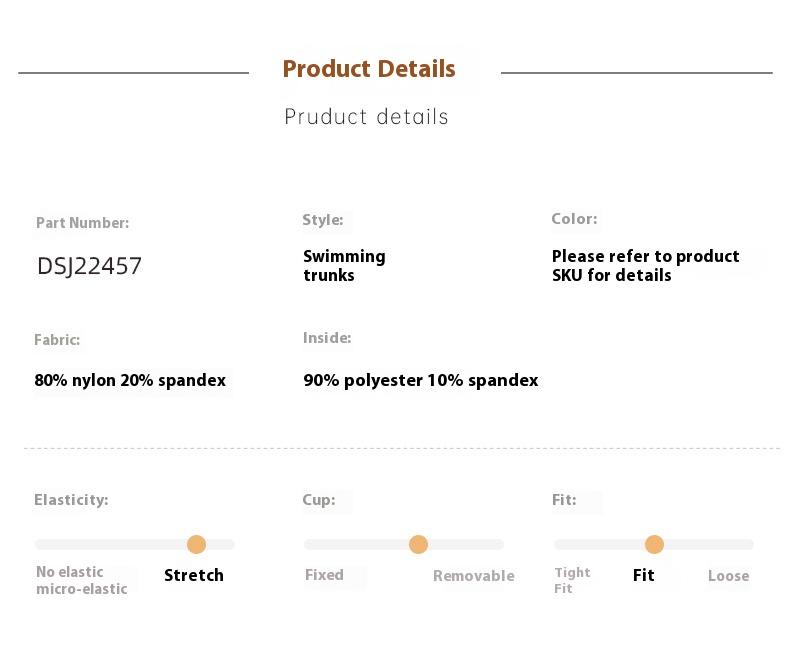Click the Fit slider handle
The width and height of the screenshot is (790, 655).
pyautogui.click(x=654, y=544)
